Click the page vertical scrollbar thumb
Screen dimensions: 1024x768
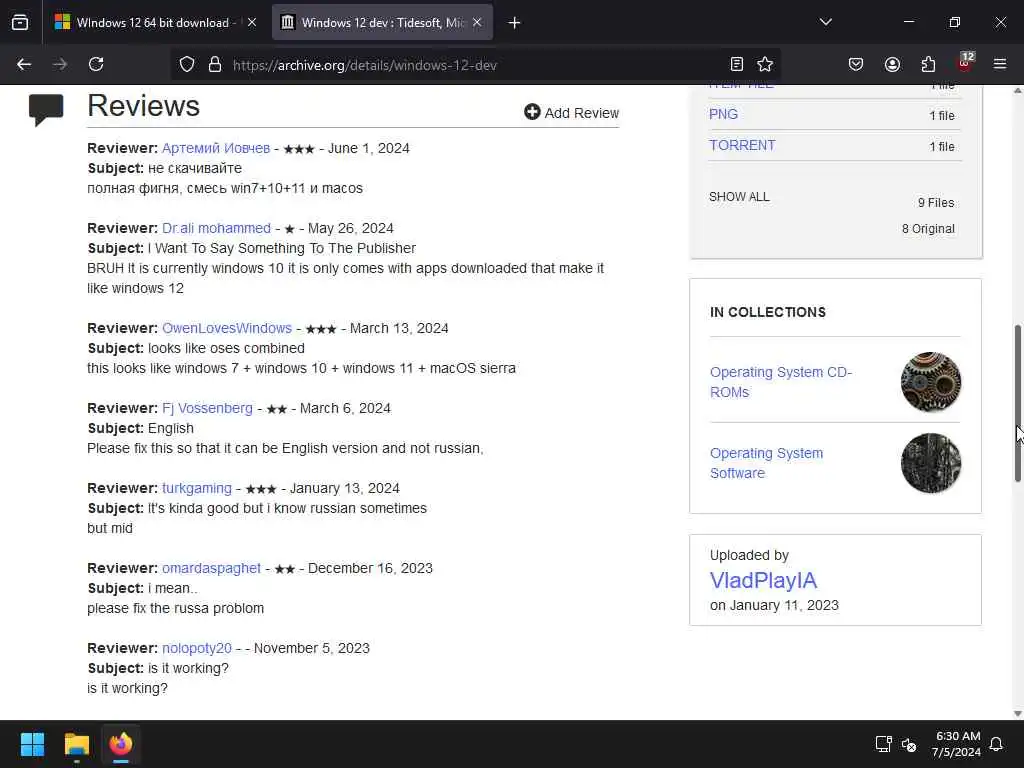1017,403
